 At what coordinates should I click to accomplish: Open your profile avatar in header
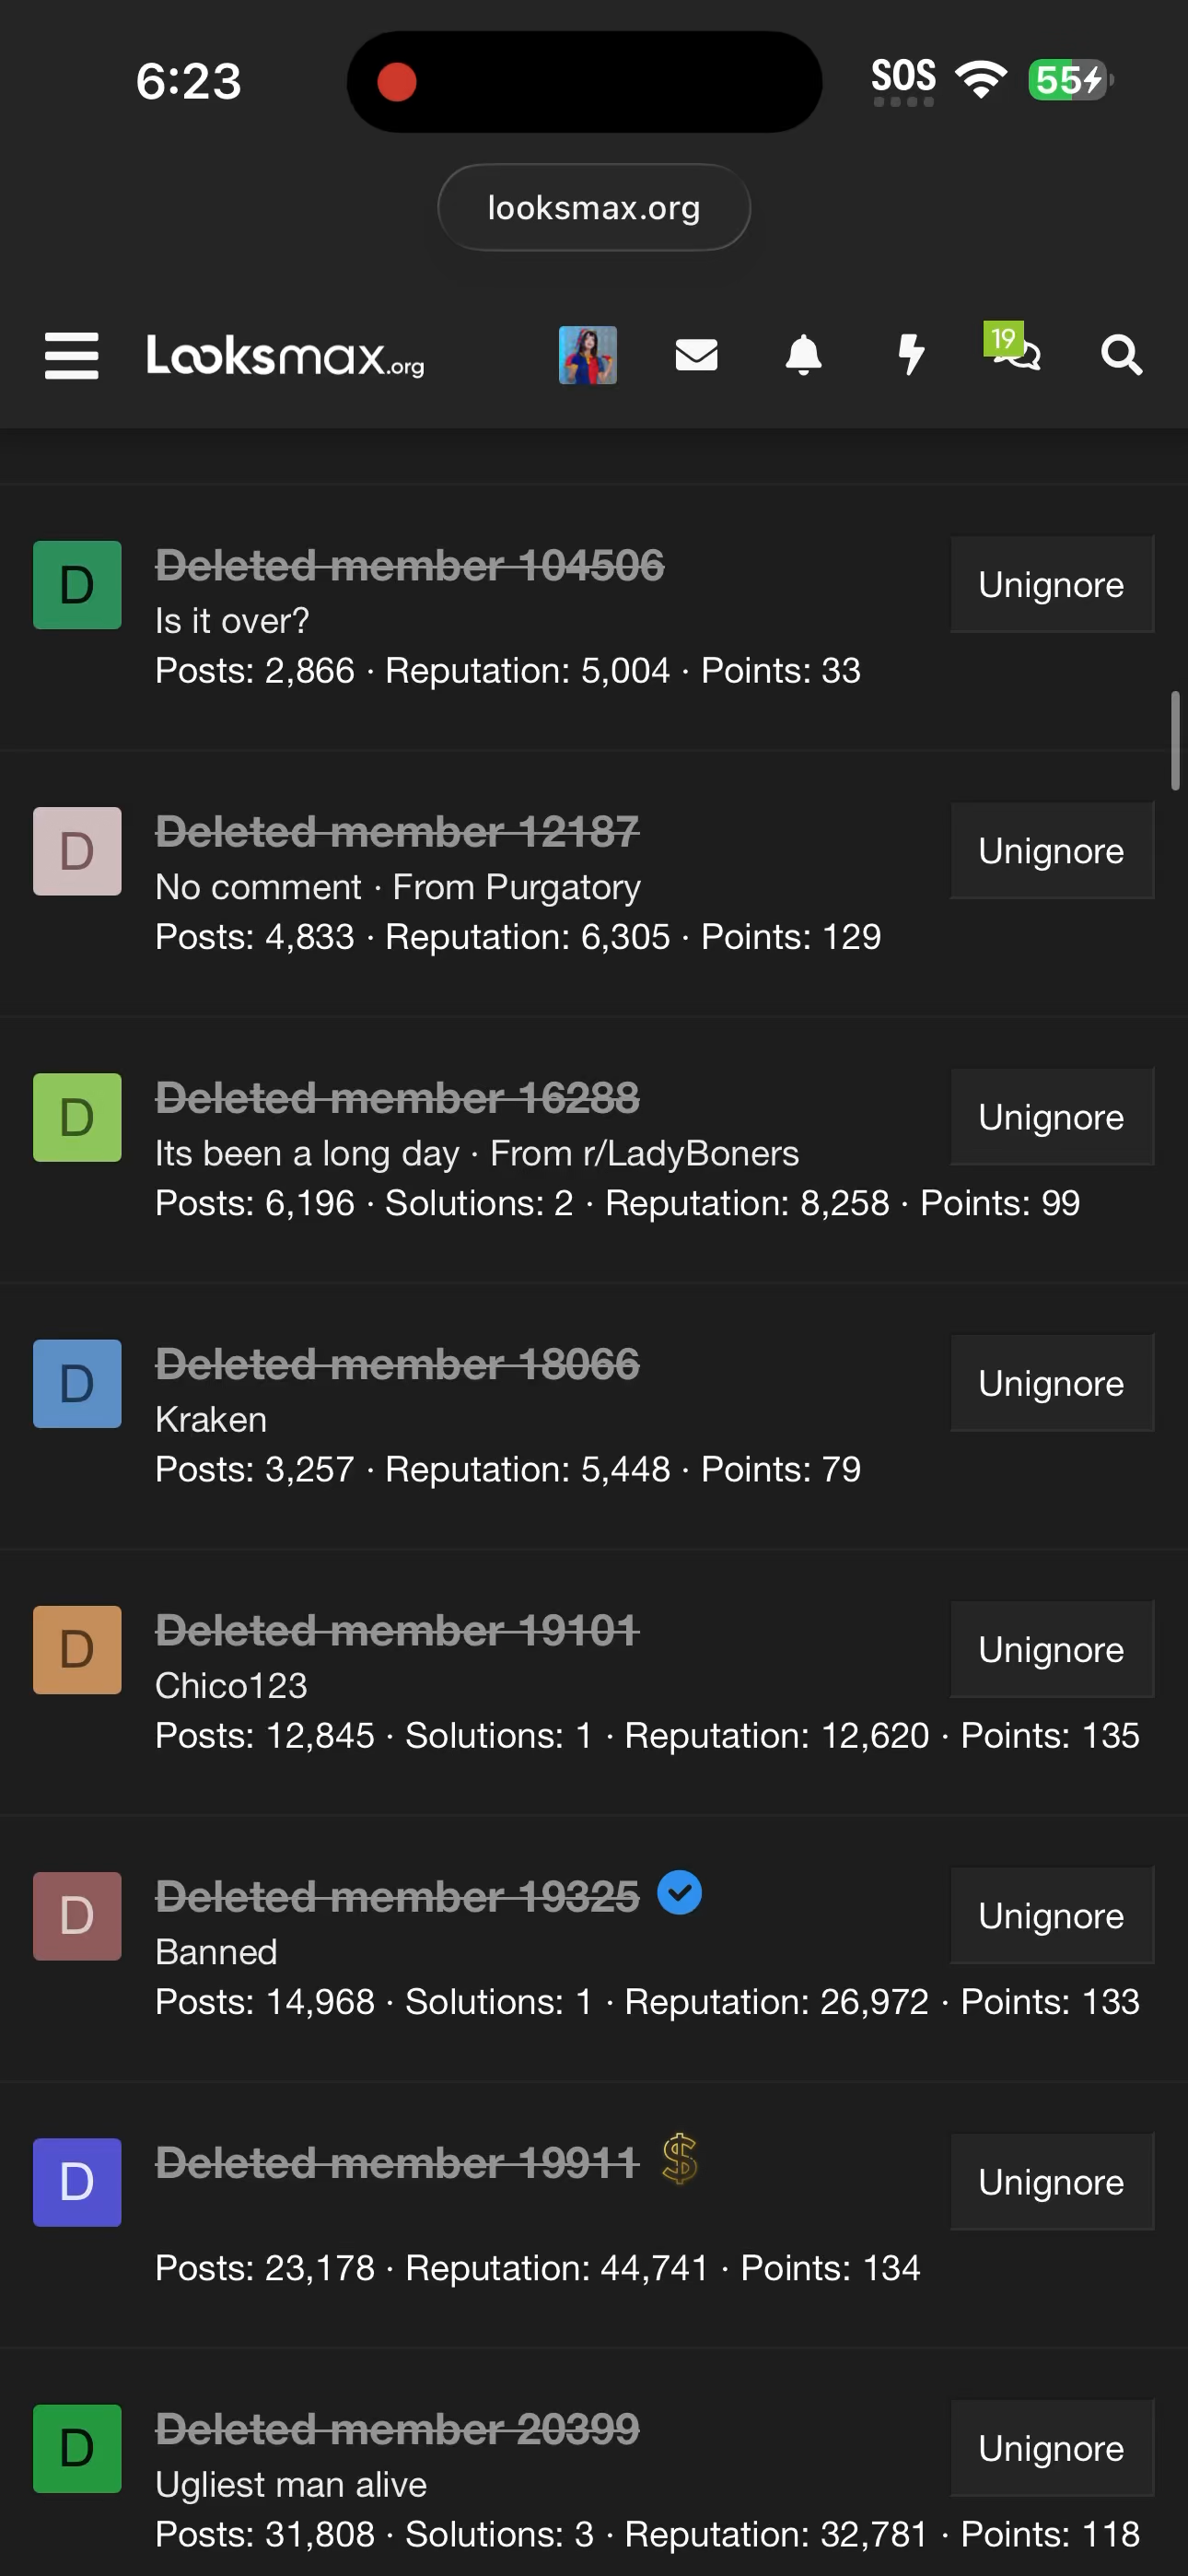[x=587, y=355]
